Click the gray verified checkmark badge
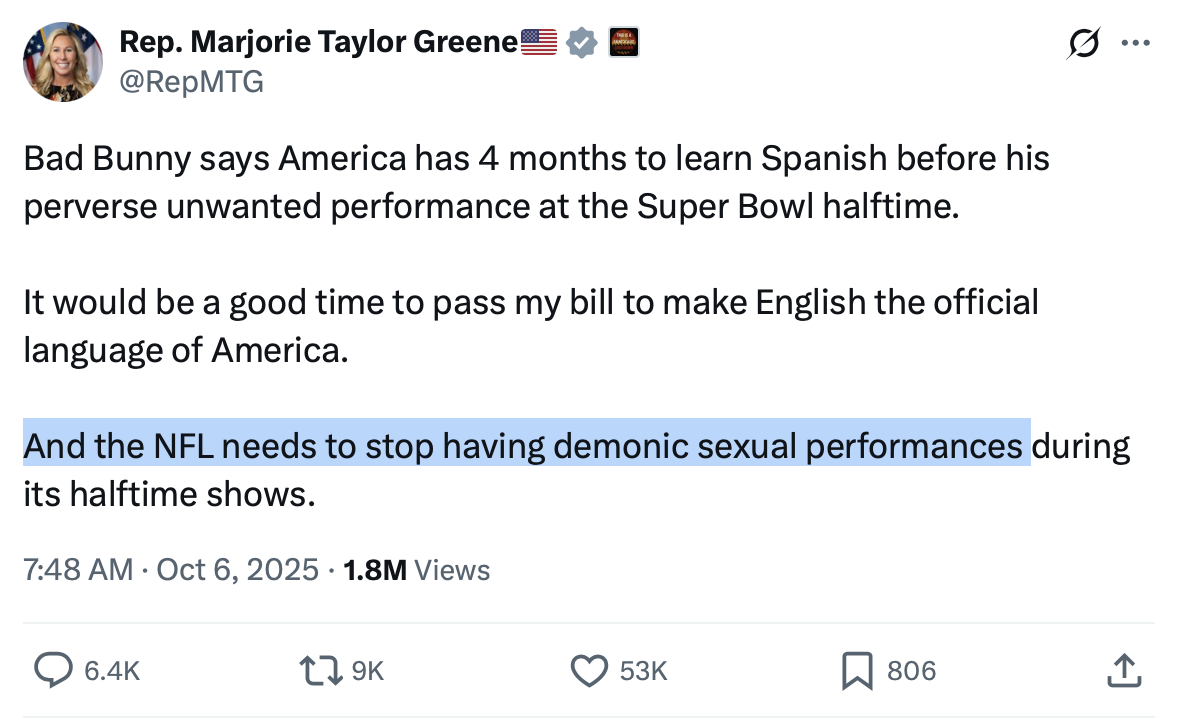 click(582, 43)
